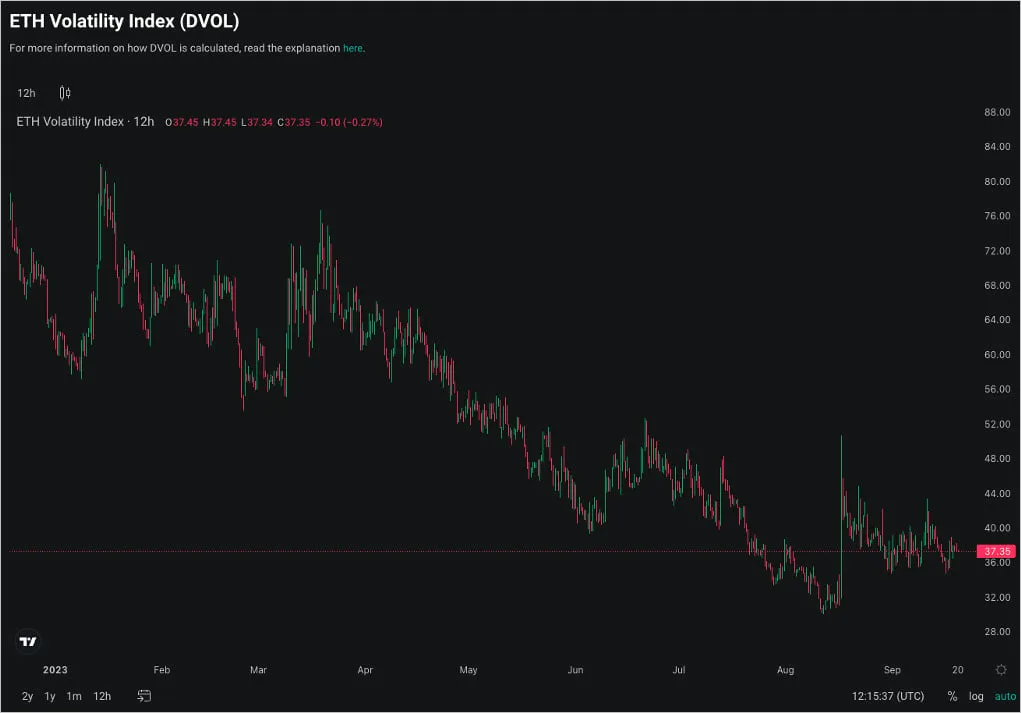Click the TradingView logo icon
1021x713 pixels.
tap(28, 641)
